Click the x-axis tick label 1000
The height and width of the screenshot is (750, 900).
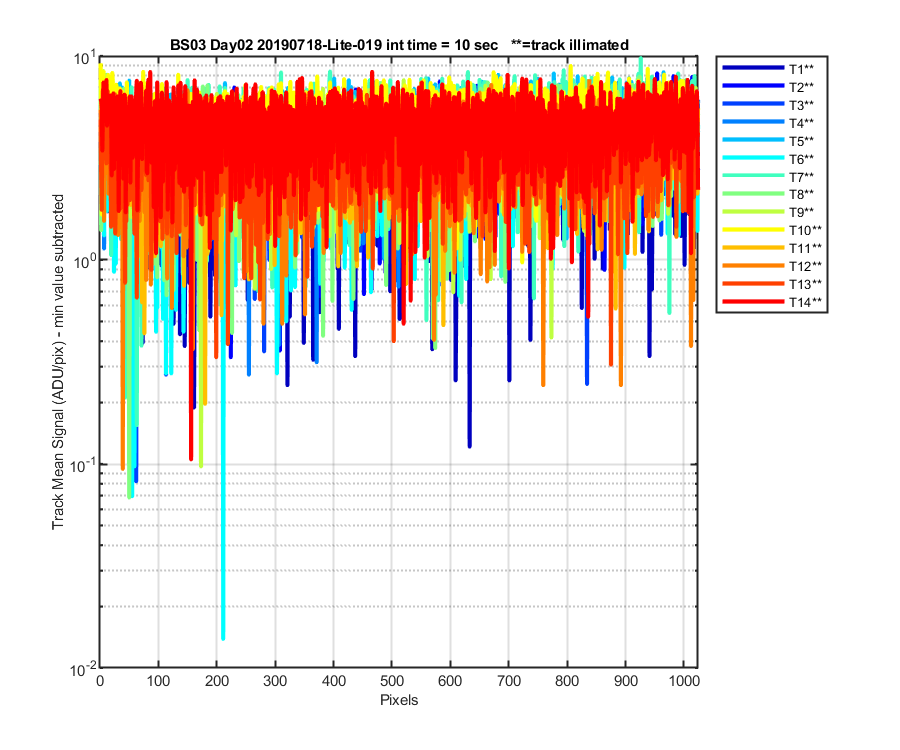pos(685,681)
